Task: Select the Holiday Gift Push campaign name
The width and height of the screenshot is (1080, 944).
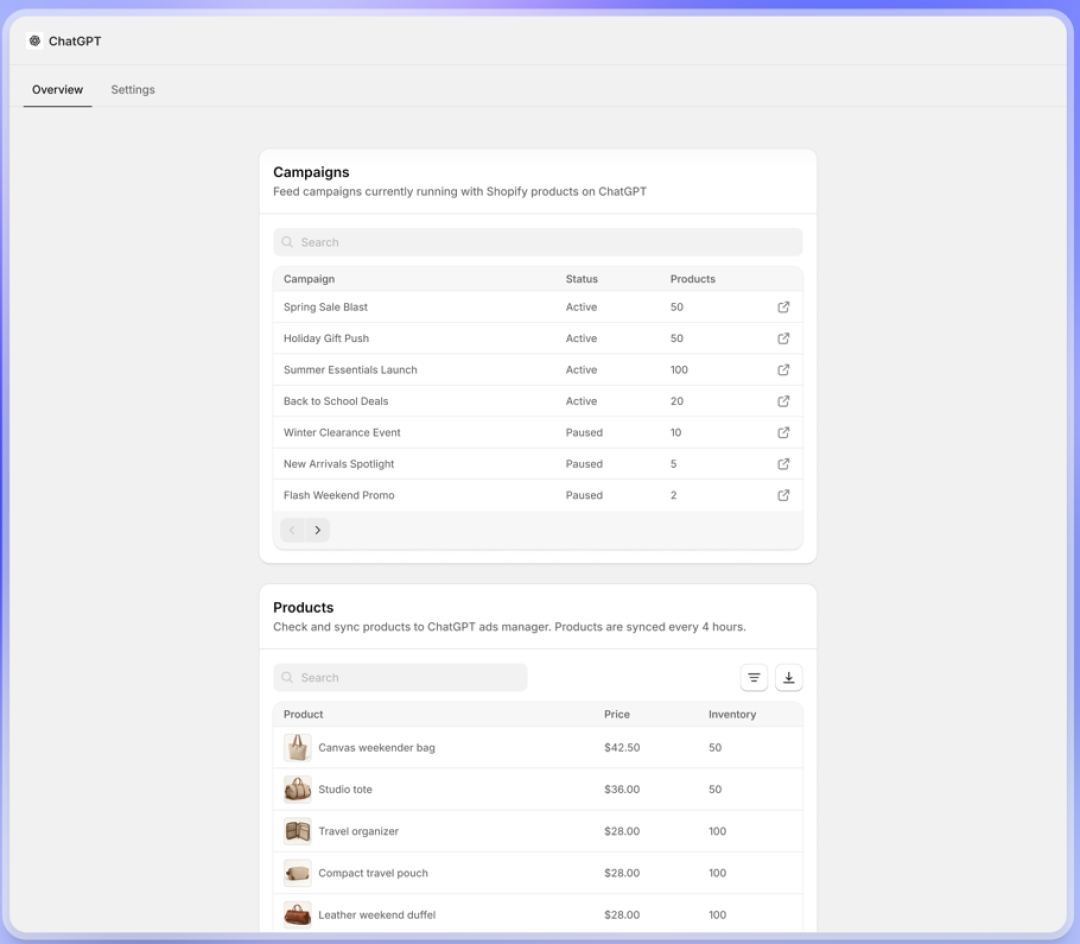Action: (326, 338)
